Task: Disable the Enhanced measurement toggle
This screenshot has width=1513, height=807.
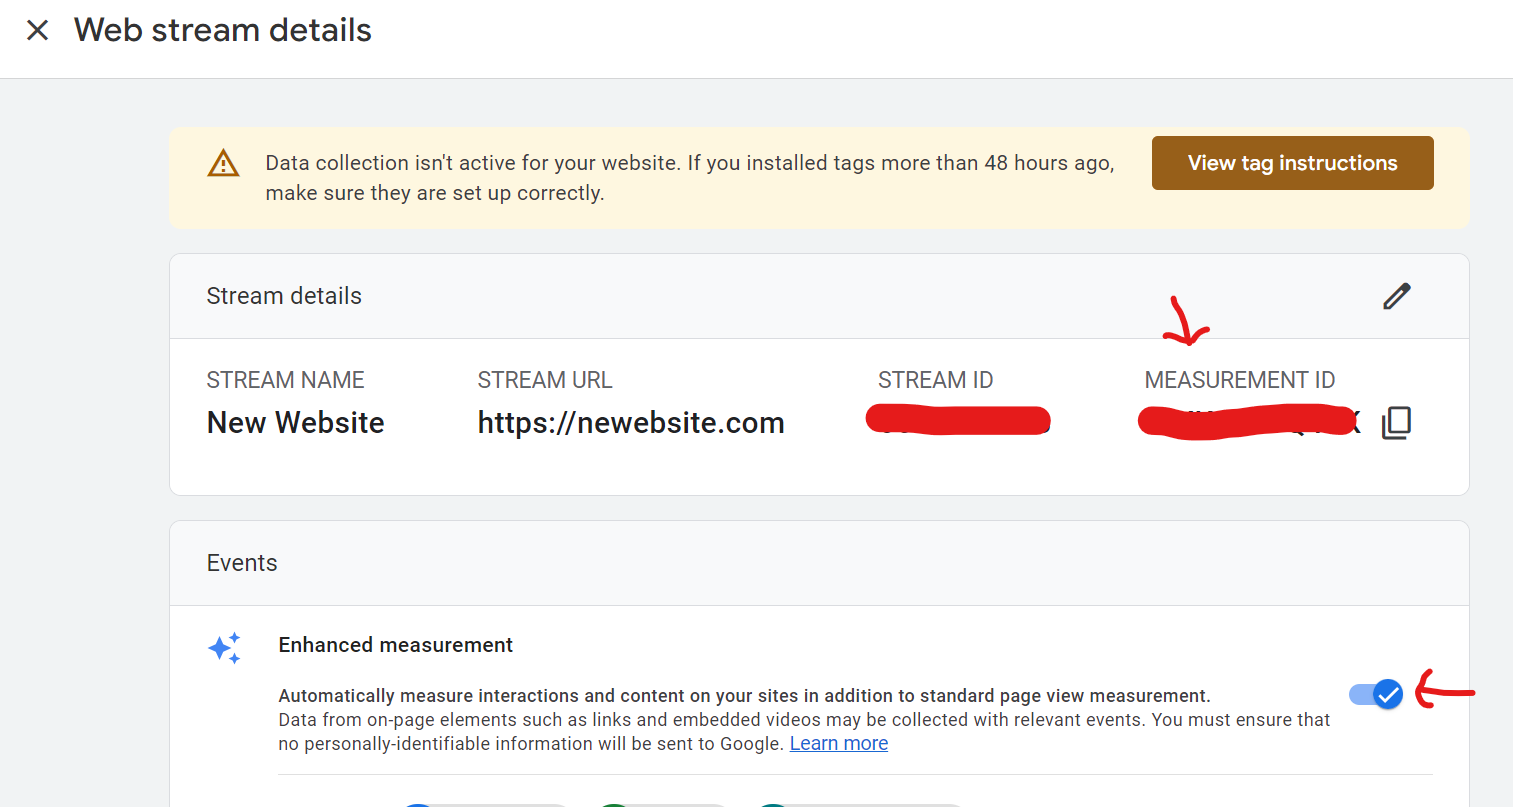Action: pyautogui.click(x=1377, y=694)
